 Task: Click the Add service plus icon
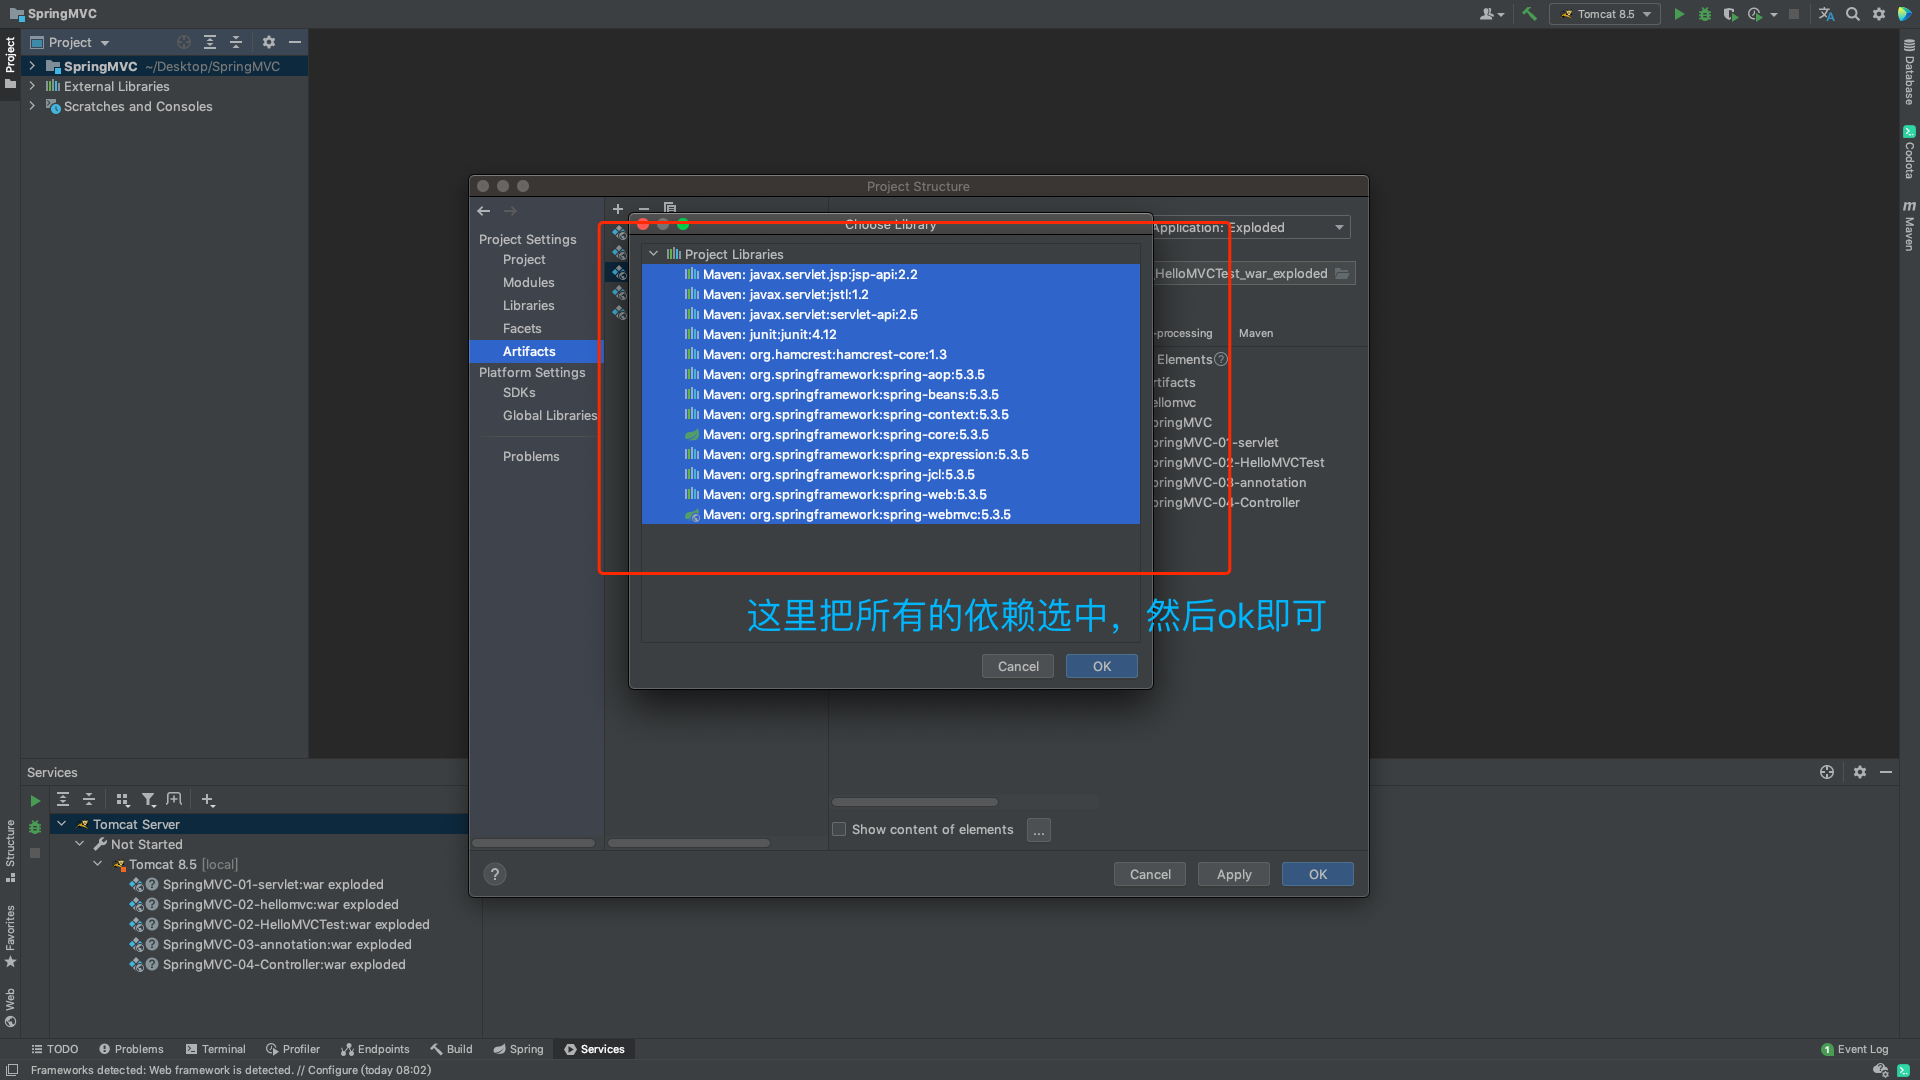click(x=208, y=800)
